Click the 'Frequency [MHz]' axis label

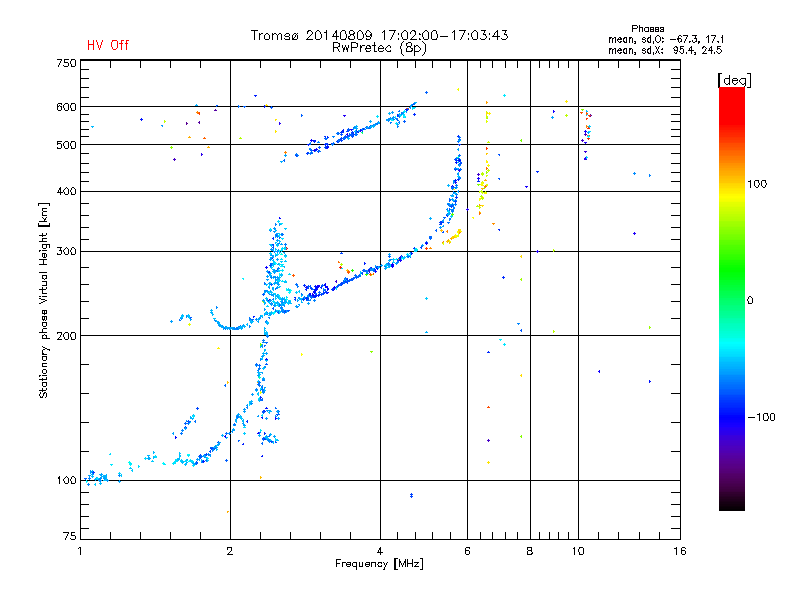click(x=379, y=564)
